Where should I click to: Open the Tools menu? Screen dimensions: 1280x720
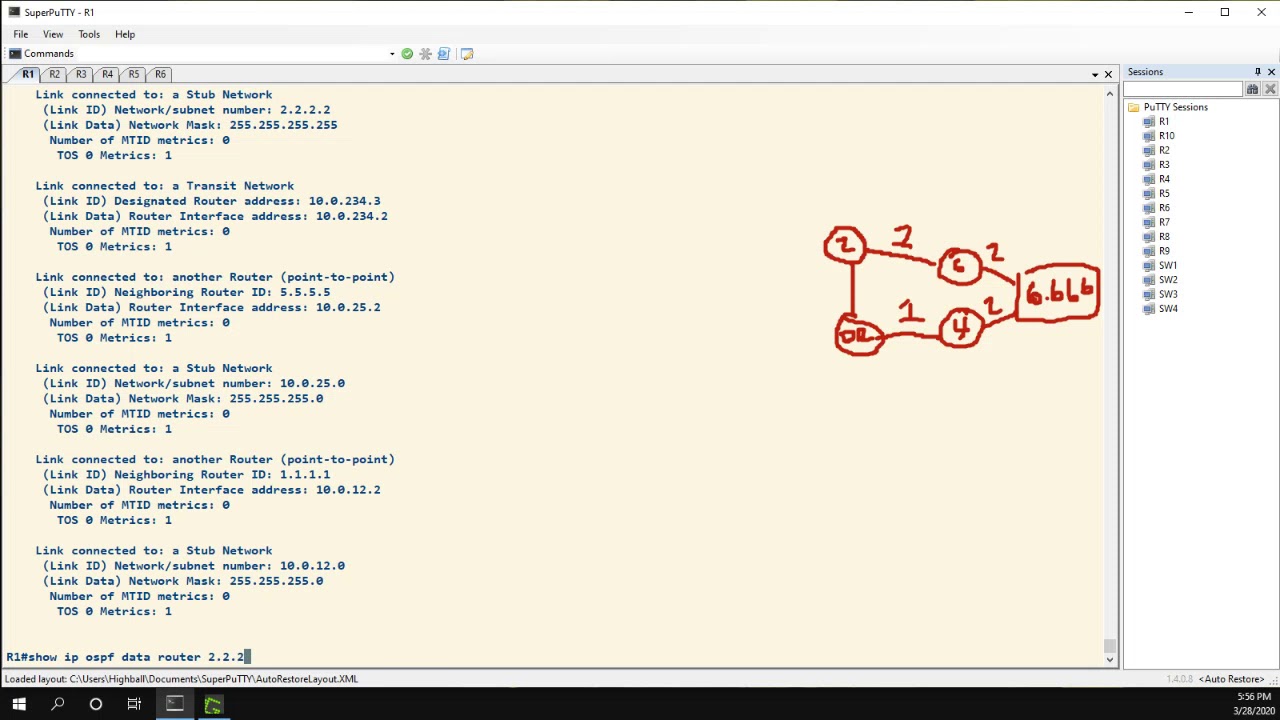click(89, 34)
